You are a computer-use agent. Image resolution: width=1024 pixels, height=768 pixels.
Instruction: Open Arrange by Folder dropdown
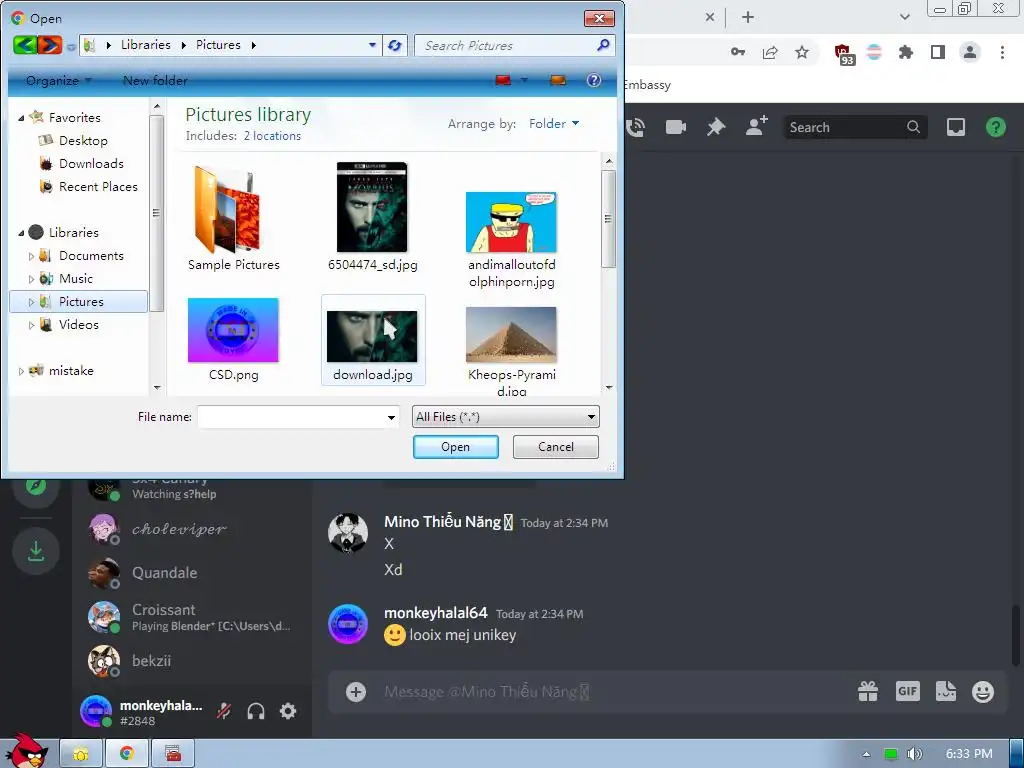(554, 123)
